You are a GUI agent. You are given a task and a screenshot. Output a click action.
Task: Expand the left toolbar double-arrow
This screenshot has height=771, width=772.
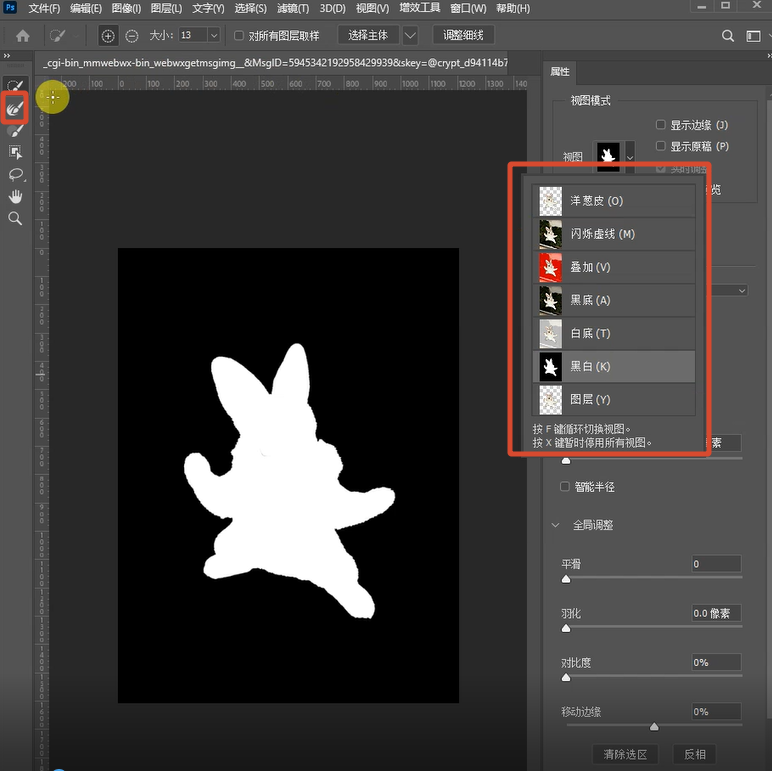(x=7, y=56)
